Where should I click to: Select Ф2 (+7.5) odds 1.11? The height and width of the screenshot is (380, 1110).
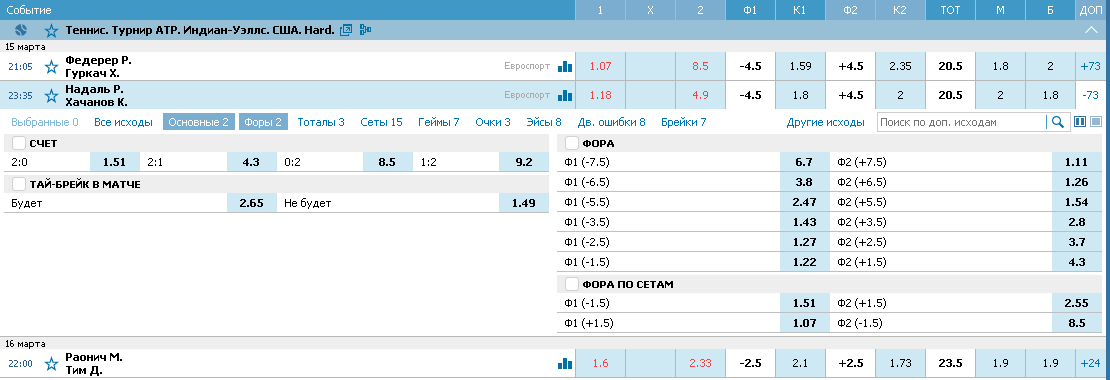tap(1076, 162)
